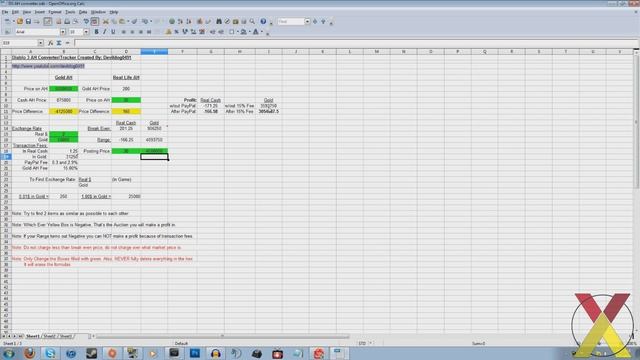Click the Currency number format icon

[168, 32]
